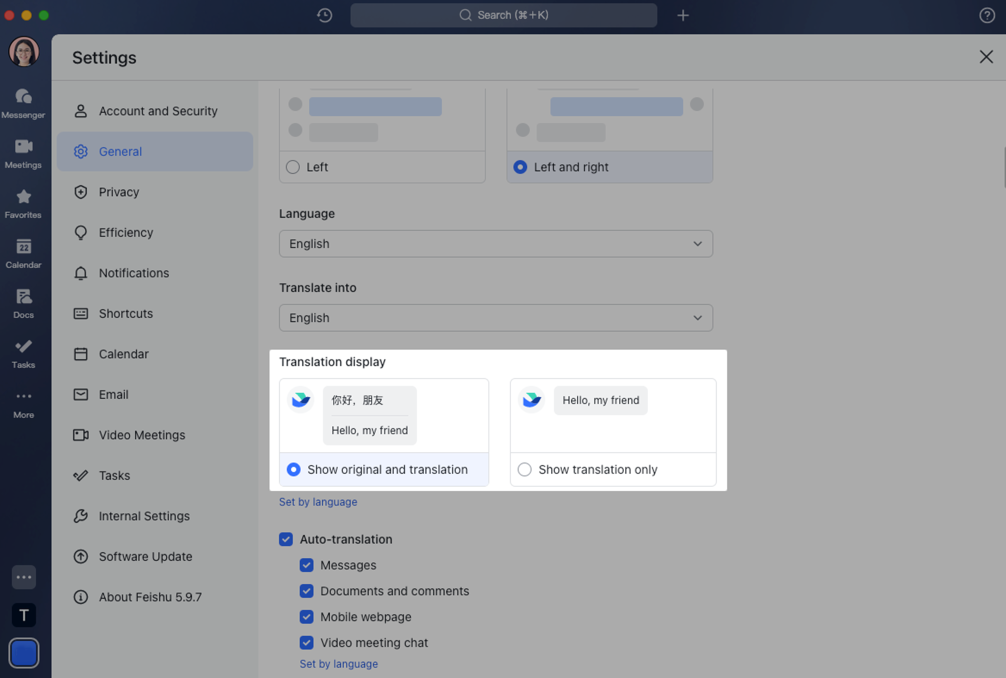Viewport: 1006px width, 678px height.
Task: Click the T workspace icon in sidebar
Action: [x=24, y=615]
